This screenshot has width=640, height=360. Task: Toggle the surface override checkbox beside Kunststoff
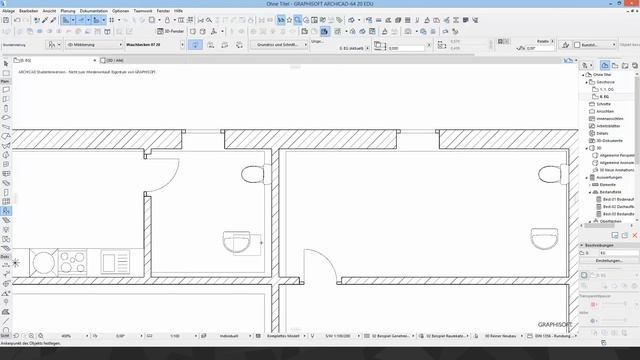click(x=577, y=45)
